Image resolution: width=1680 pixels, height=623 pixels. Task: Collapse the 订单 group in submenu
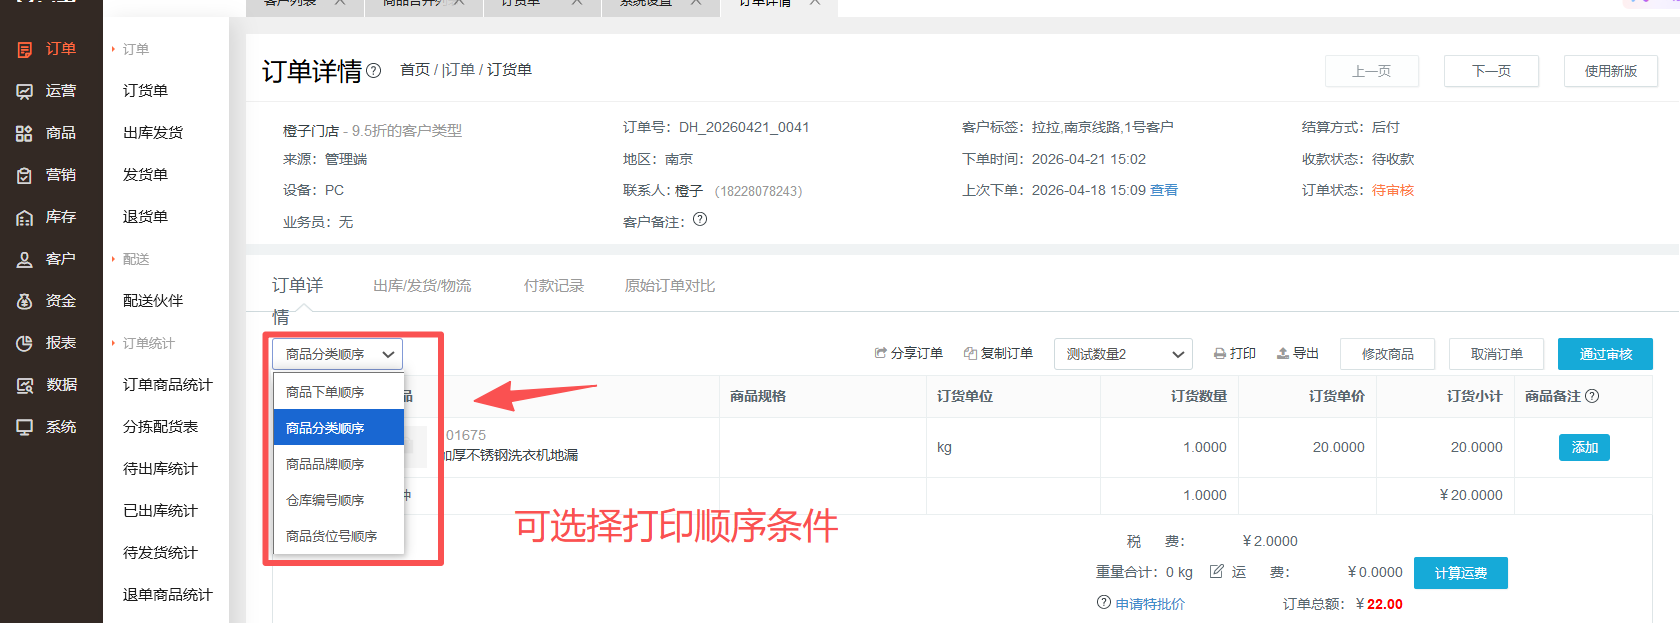131,49
